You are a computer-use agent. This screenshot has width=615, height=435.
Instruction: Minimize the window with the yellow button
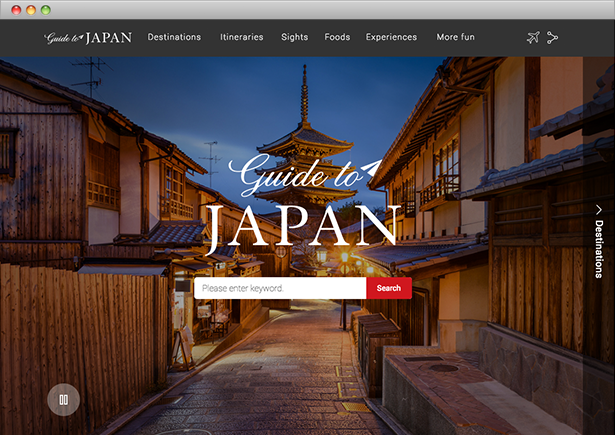(31, 10)
